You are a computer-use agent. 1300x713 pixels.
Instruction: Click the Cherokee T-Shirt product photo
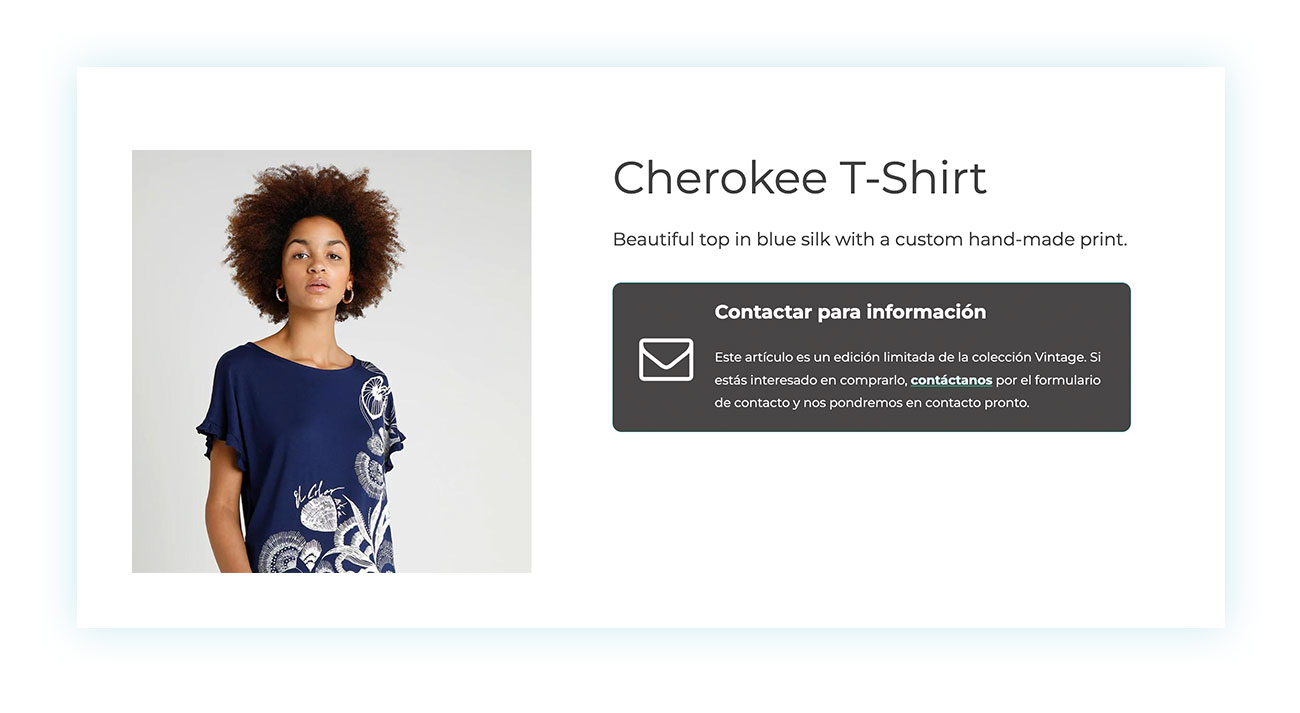pyautogui.click(x=331, y=361)
